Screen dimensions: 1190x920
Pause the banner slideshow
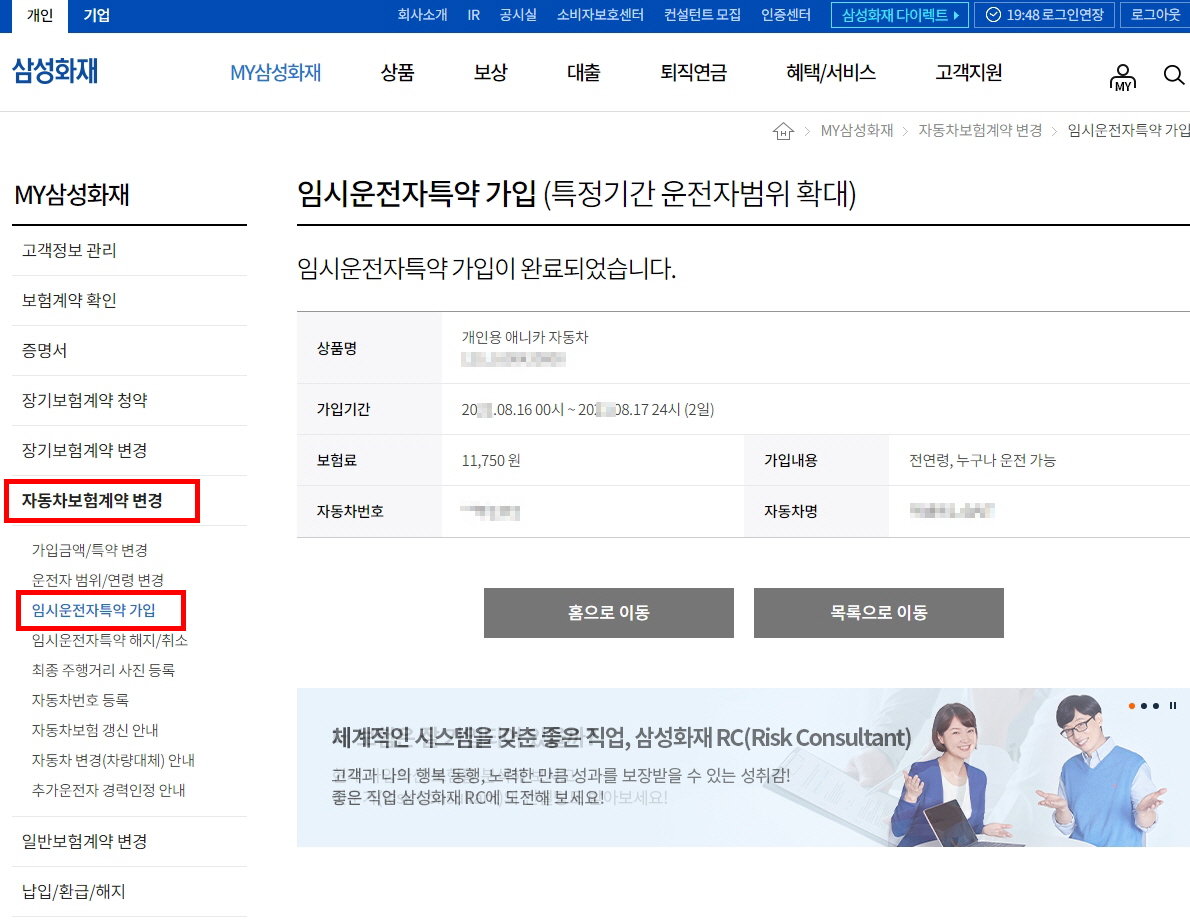[1173, 706]
